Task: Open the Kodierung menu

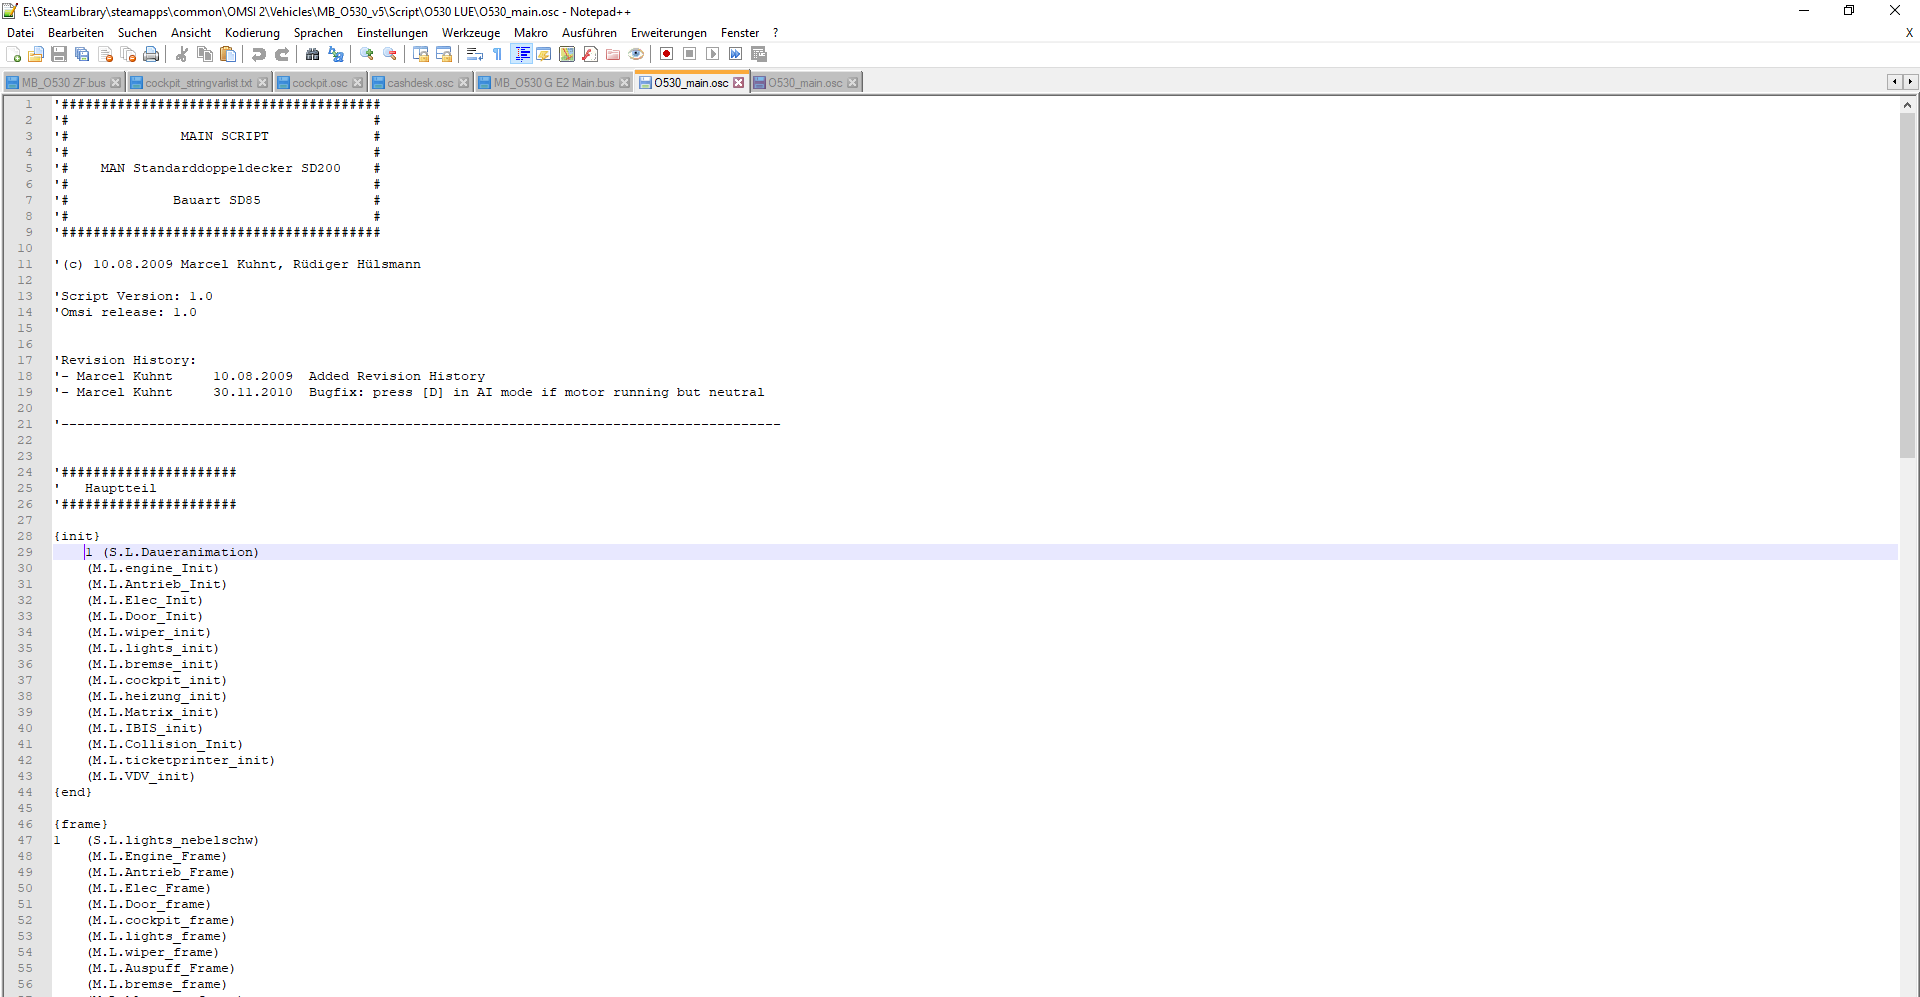Action: coord(252,33)
